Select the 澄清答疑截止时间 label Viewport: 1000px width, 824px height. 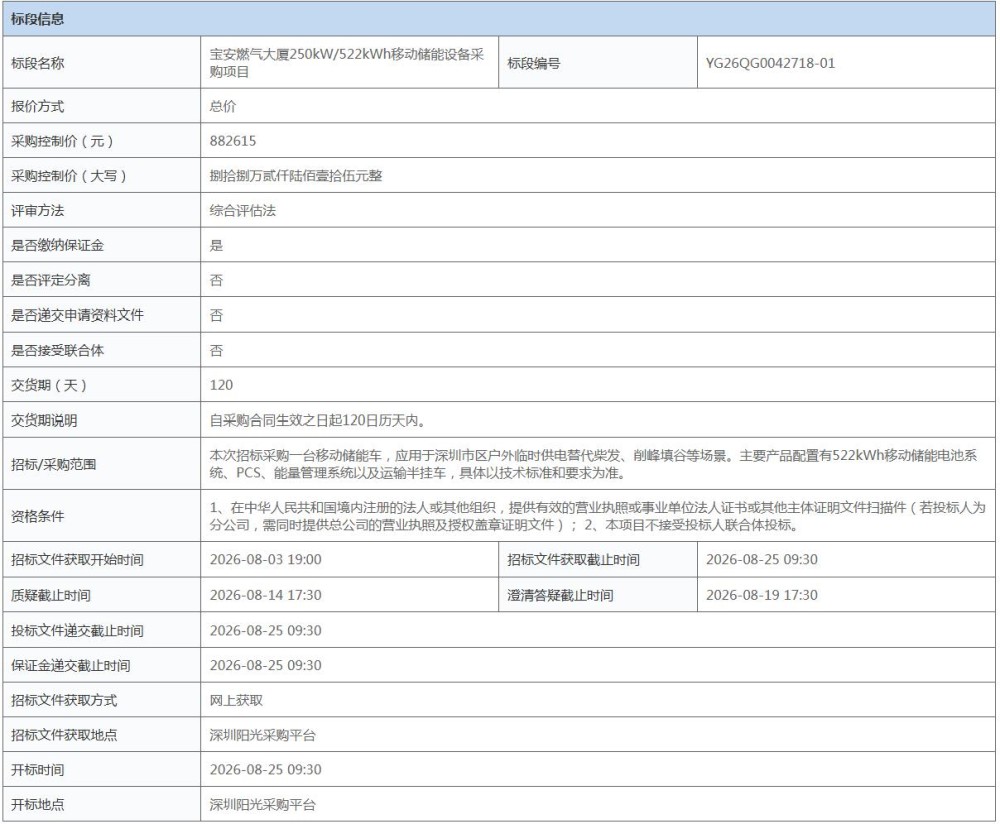(561, 596)
